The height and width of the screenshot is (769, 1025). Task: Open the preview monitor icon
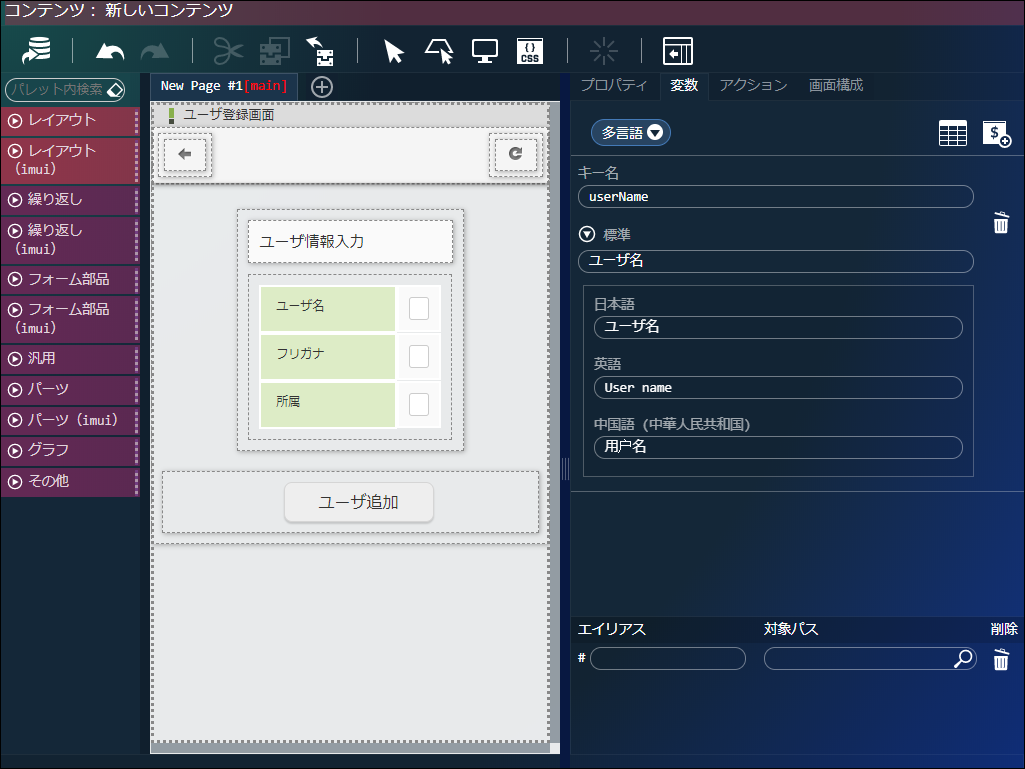coord(485,51)
